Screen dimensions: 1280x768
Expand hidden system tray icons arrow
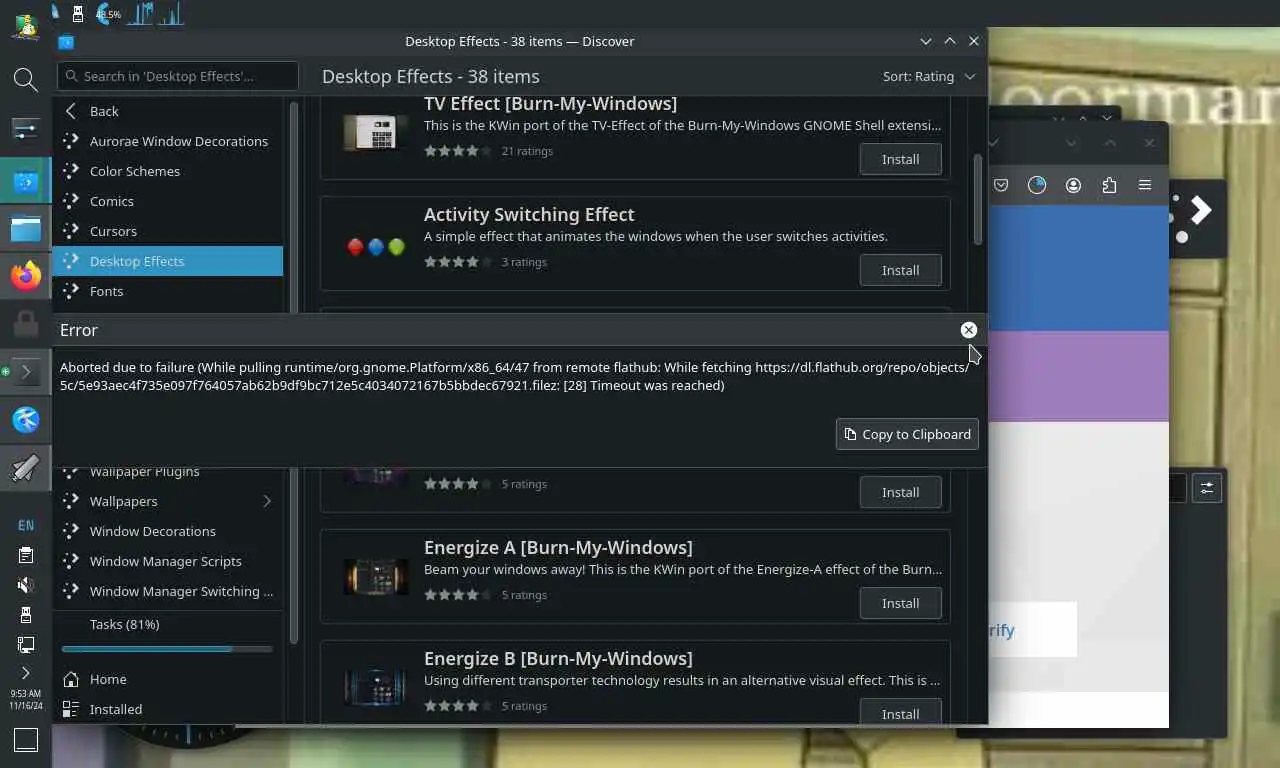(x=25, y=673)
